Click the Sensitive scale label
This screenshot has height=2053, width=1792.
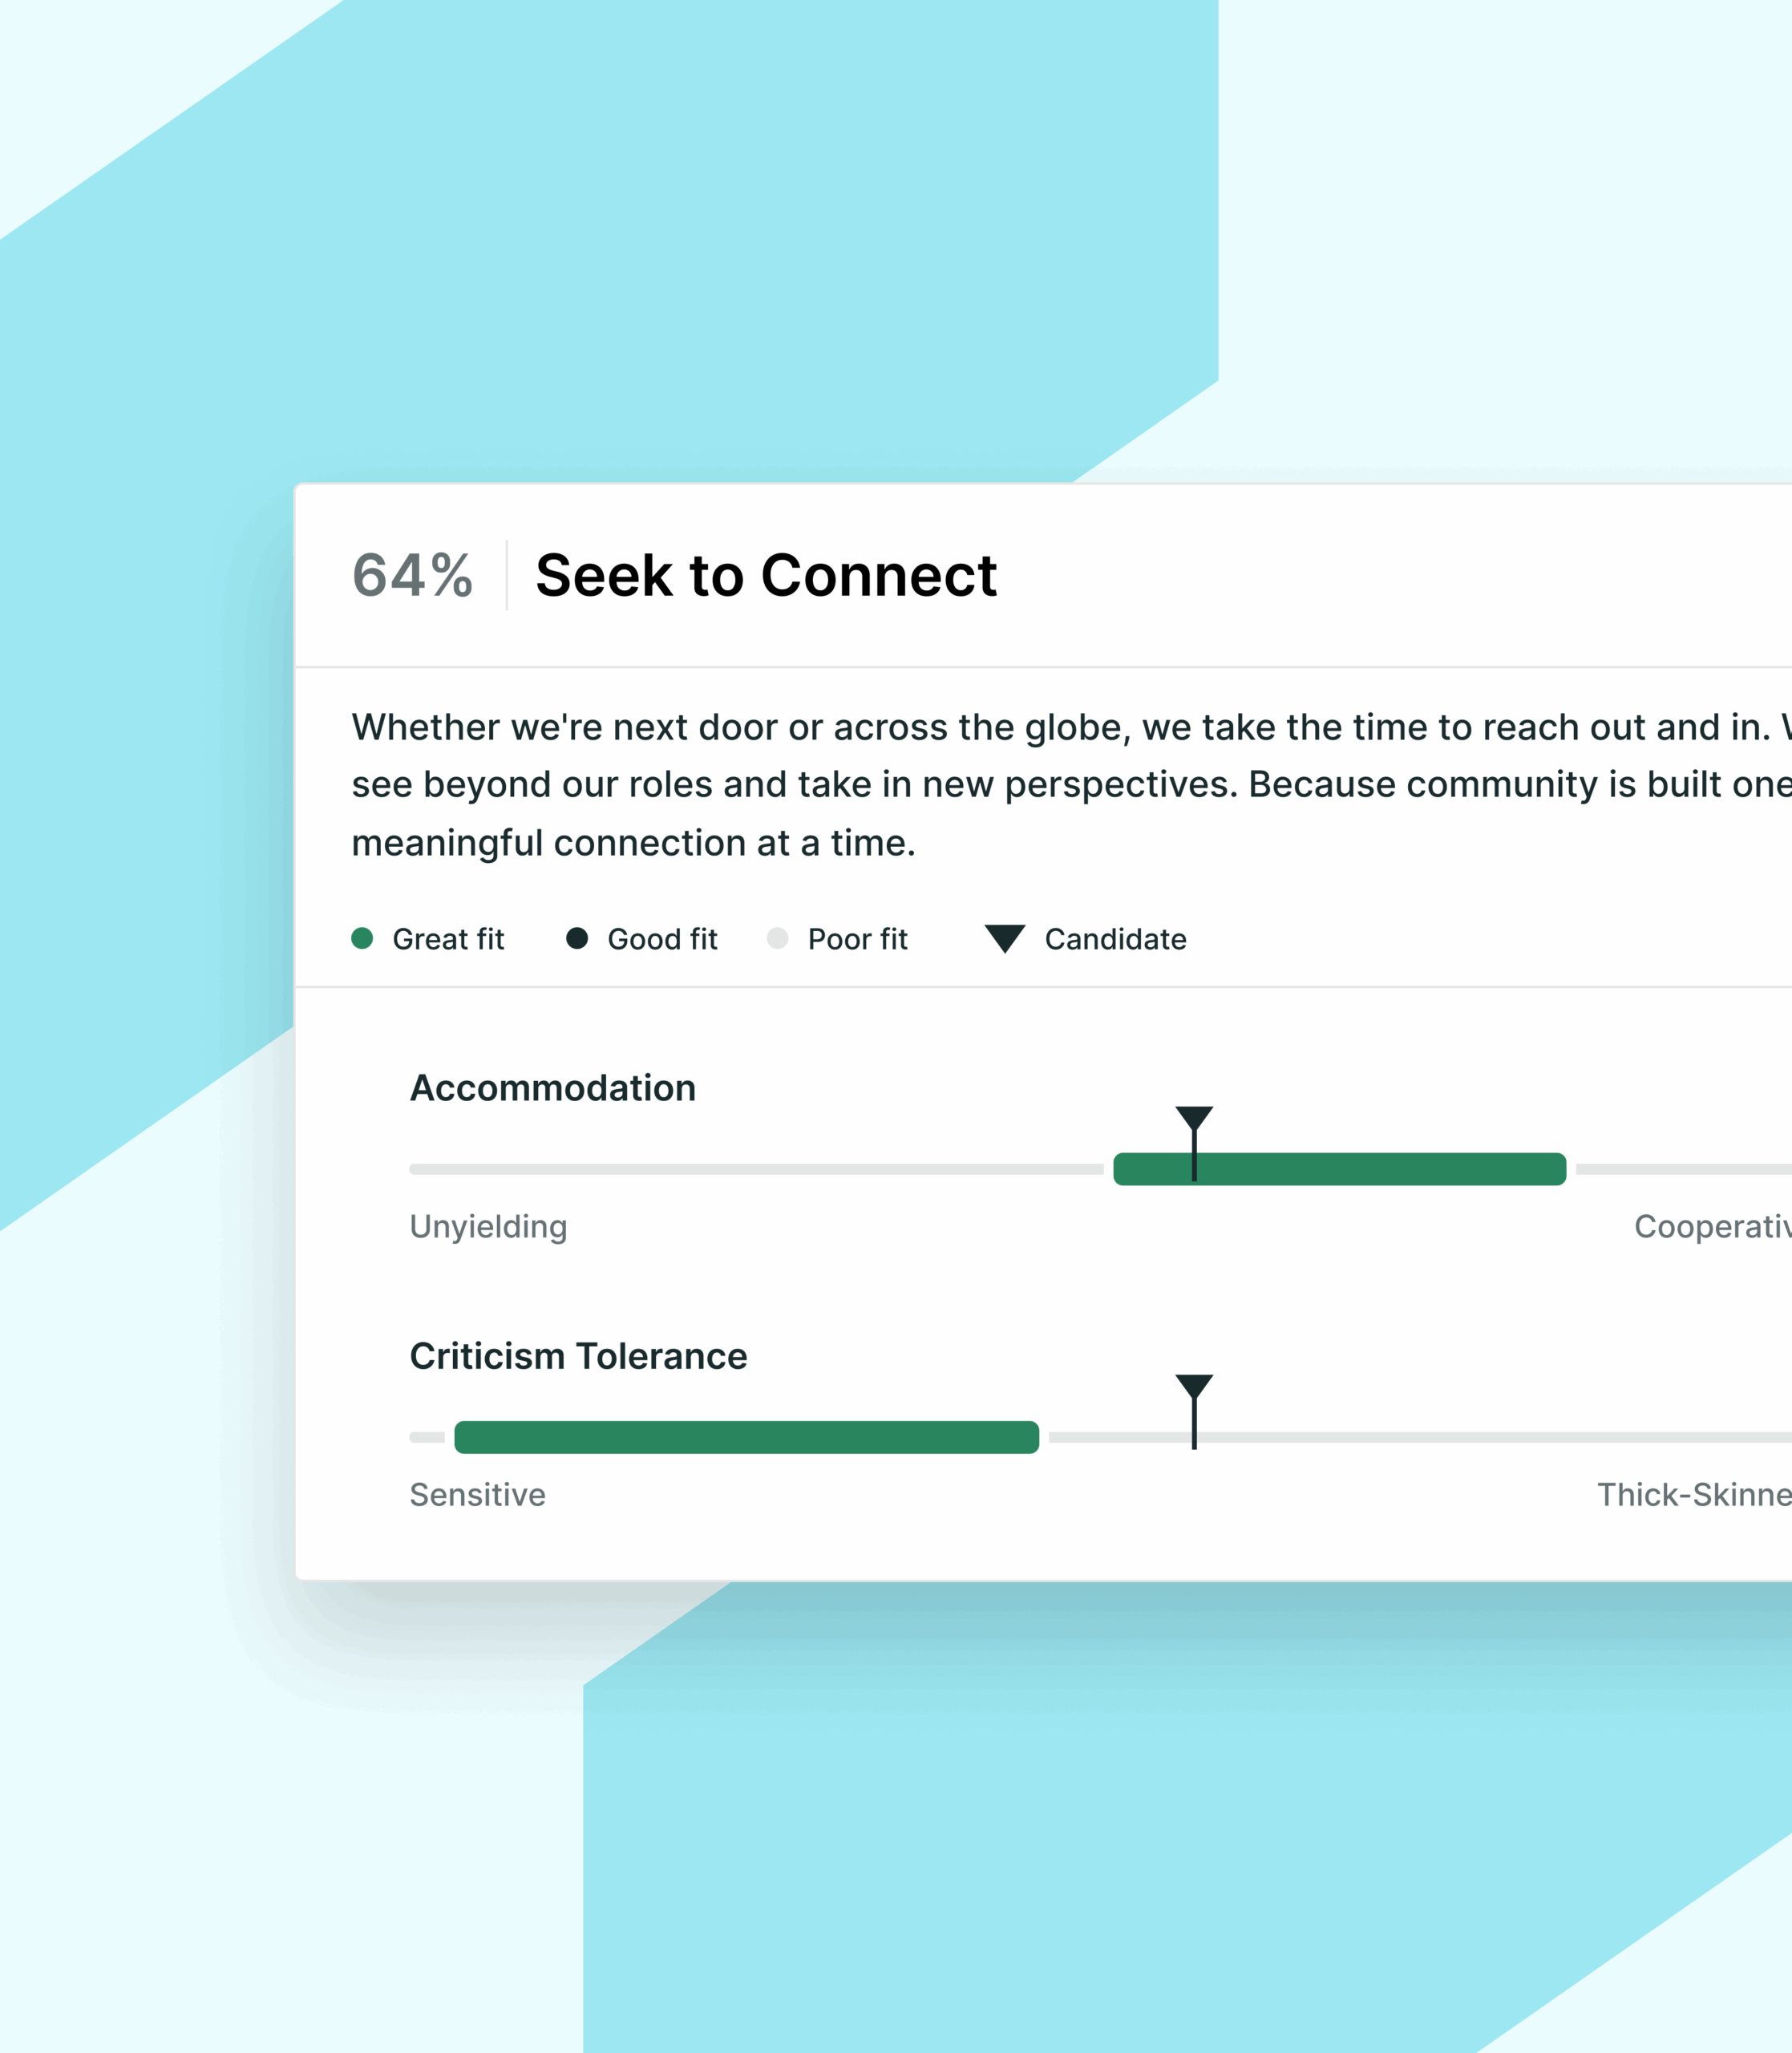[x=478, y=1494]
